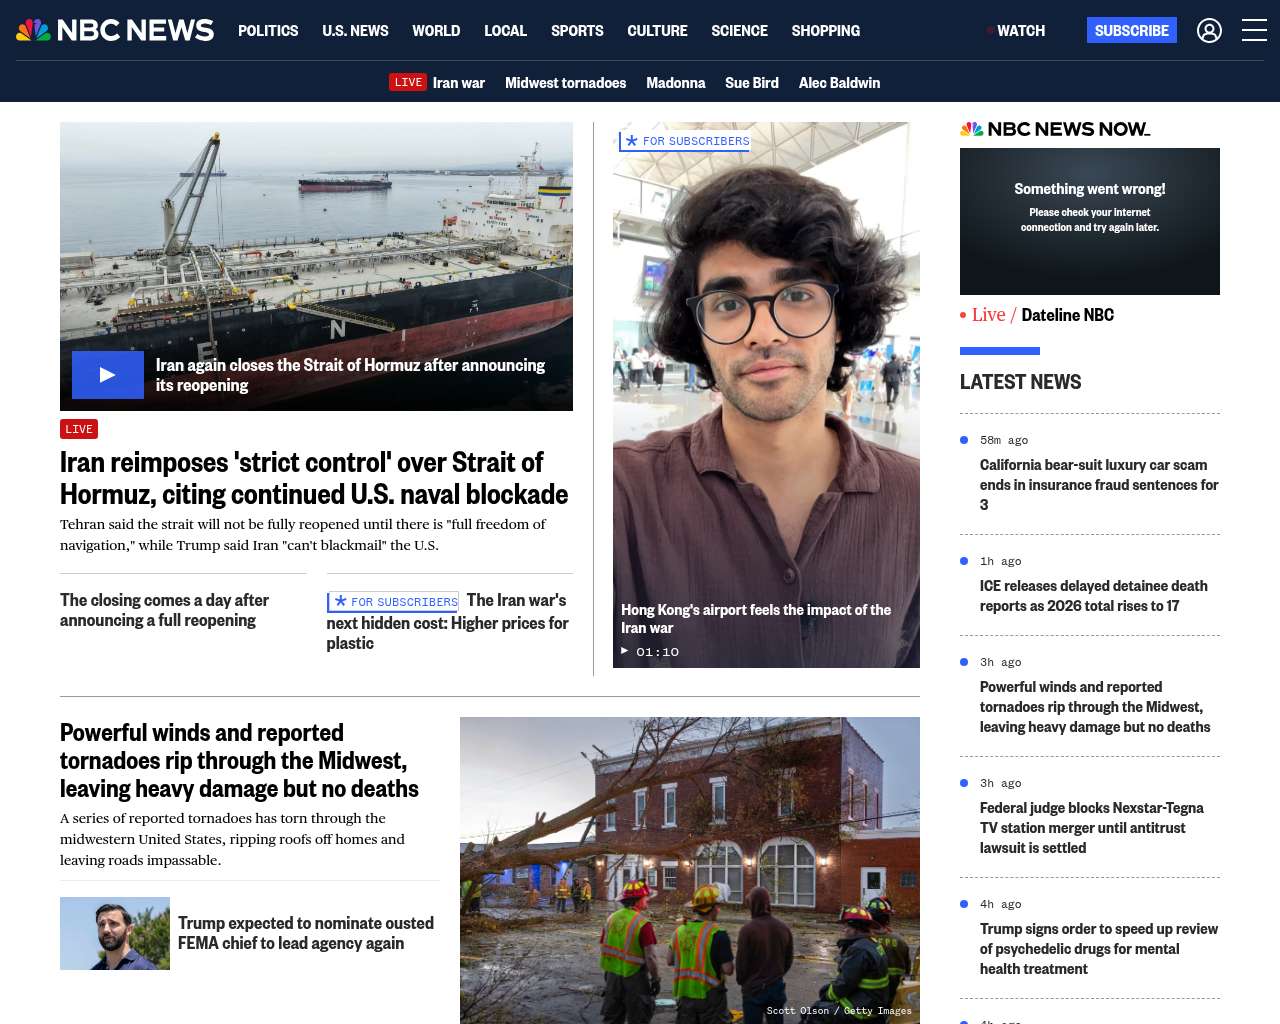The width and height of the screenshot is (1280, 1024).
Task: Read California bear-suit car scam story
Action: coord(1098,484)
